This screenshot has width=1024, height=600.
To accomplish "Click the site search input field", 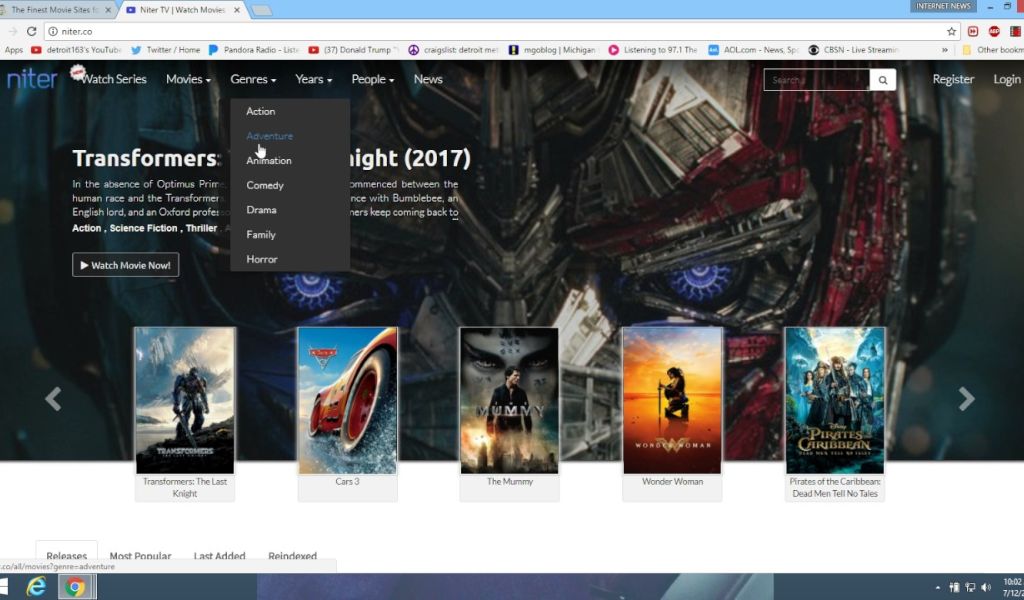I will click(816, 80).
